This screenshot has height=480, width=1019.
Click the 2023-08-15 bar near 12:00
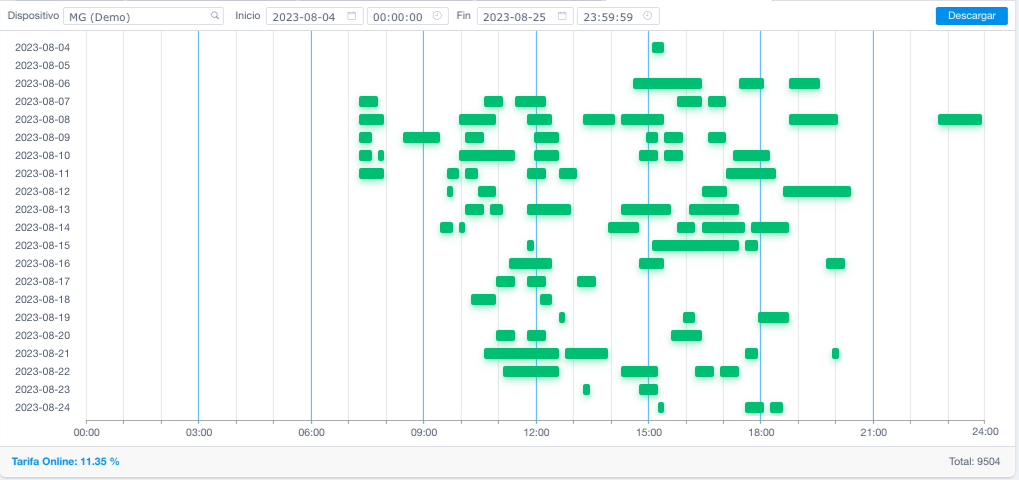tap(530, 245)
